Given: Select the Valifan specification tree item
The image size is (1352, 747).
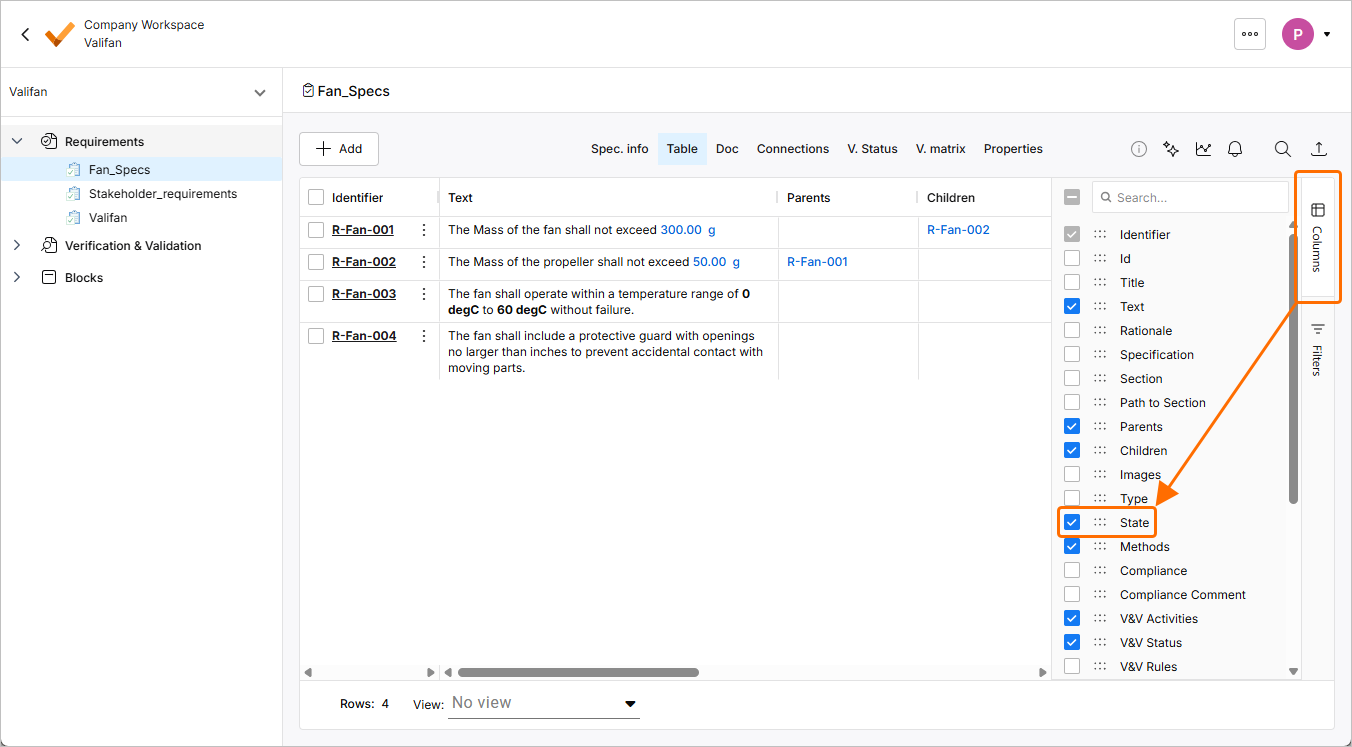Looking at the screenshot, I should click(108, 218).
